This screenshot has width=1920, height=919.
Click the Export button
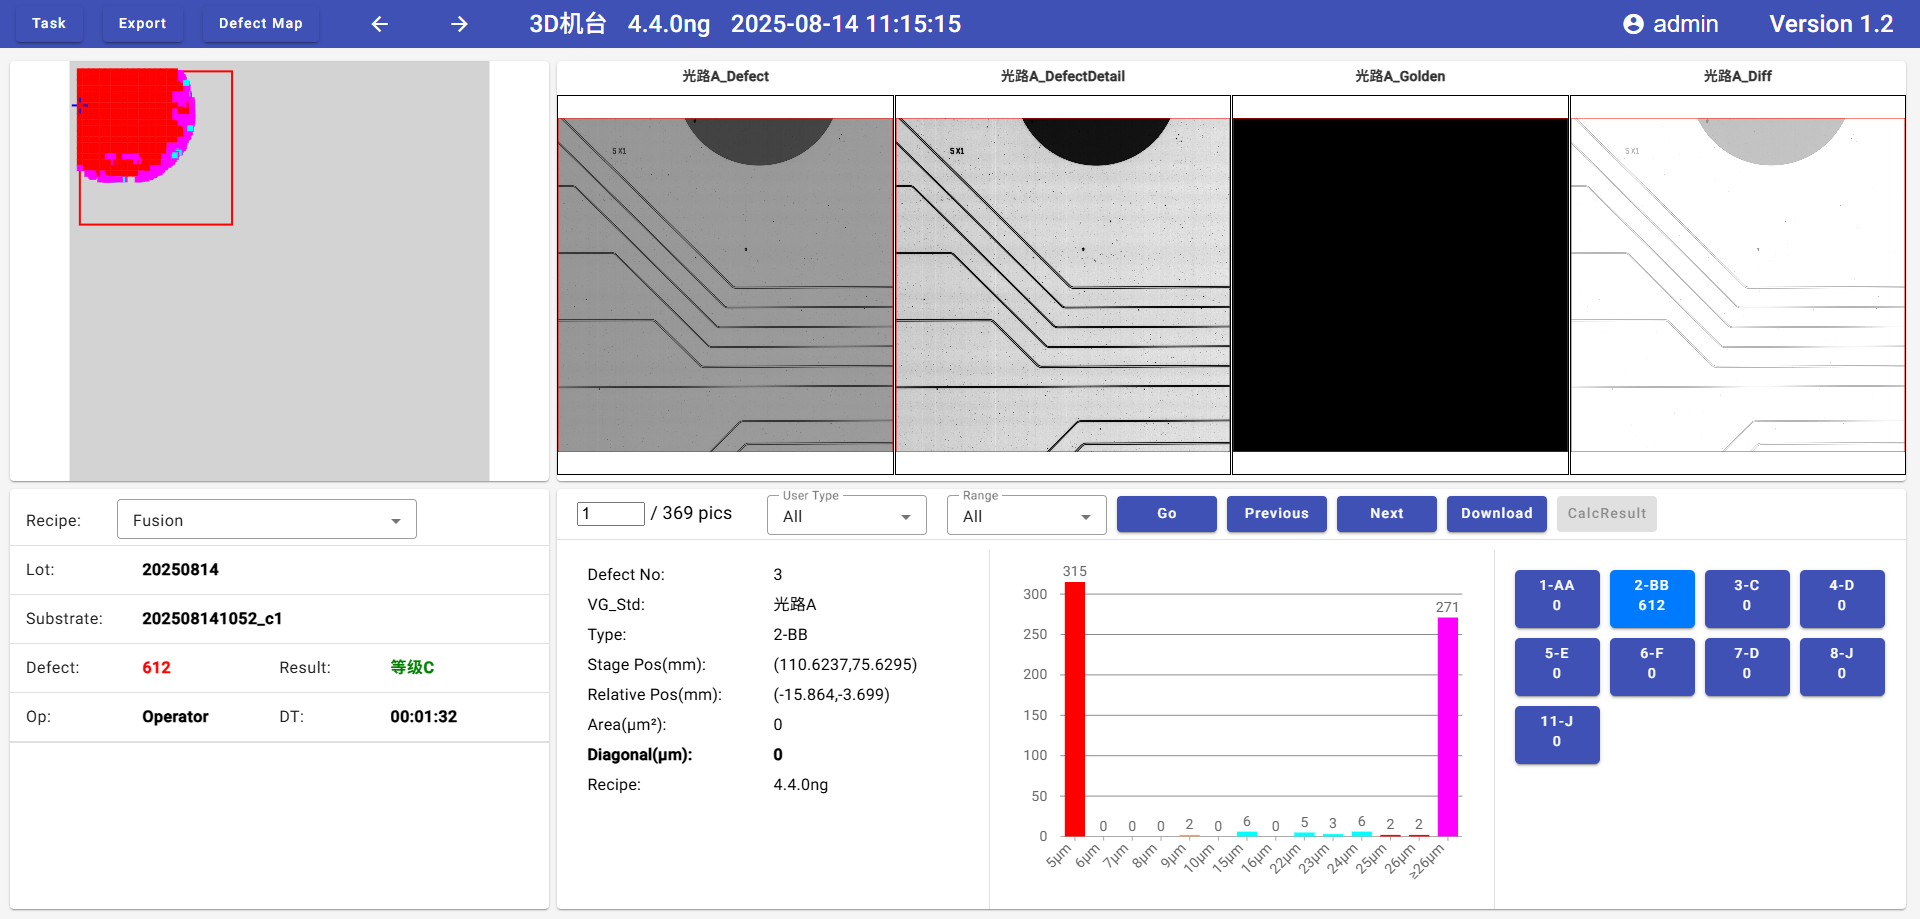coord(142,23)
